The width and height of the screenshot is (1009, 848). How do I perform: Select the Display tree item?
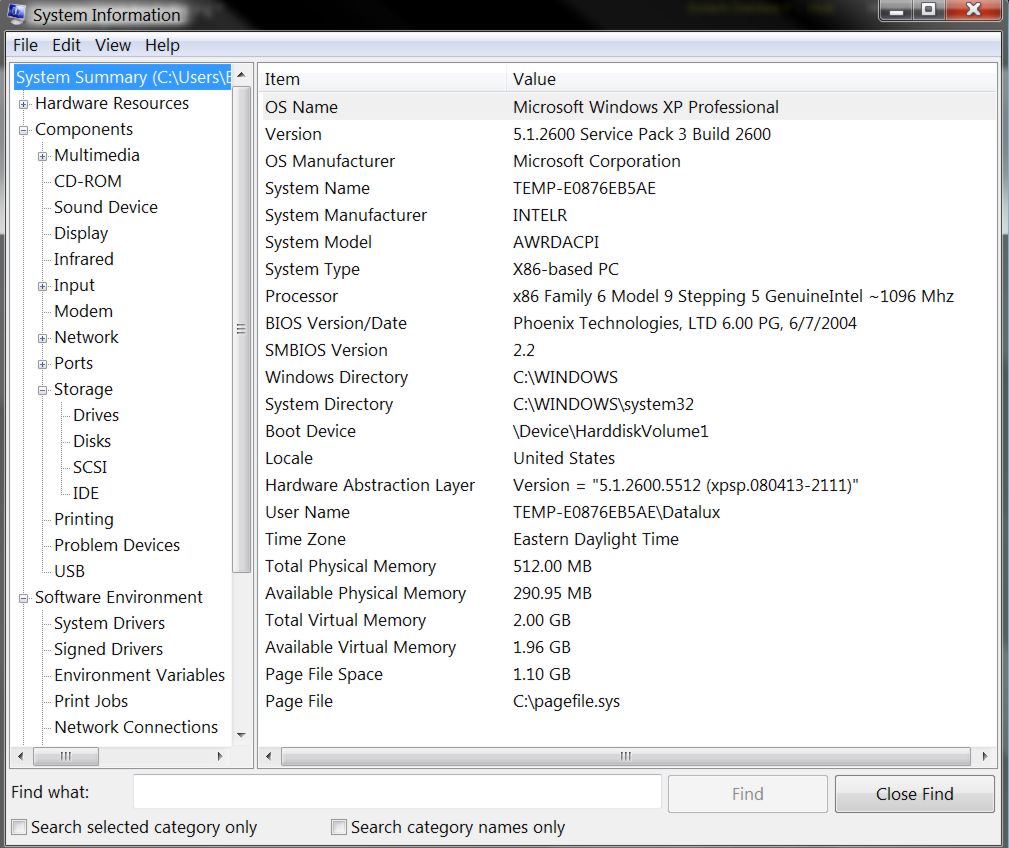point(81,233)
